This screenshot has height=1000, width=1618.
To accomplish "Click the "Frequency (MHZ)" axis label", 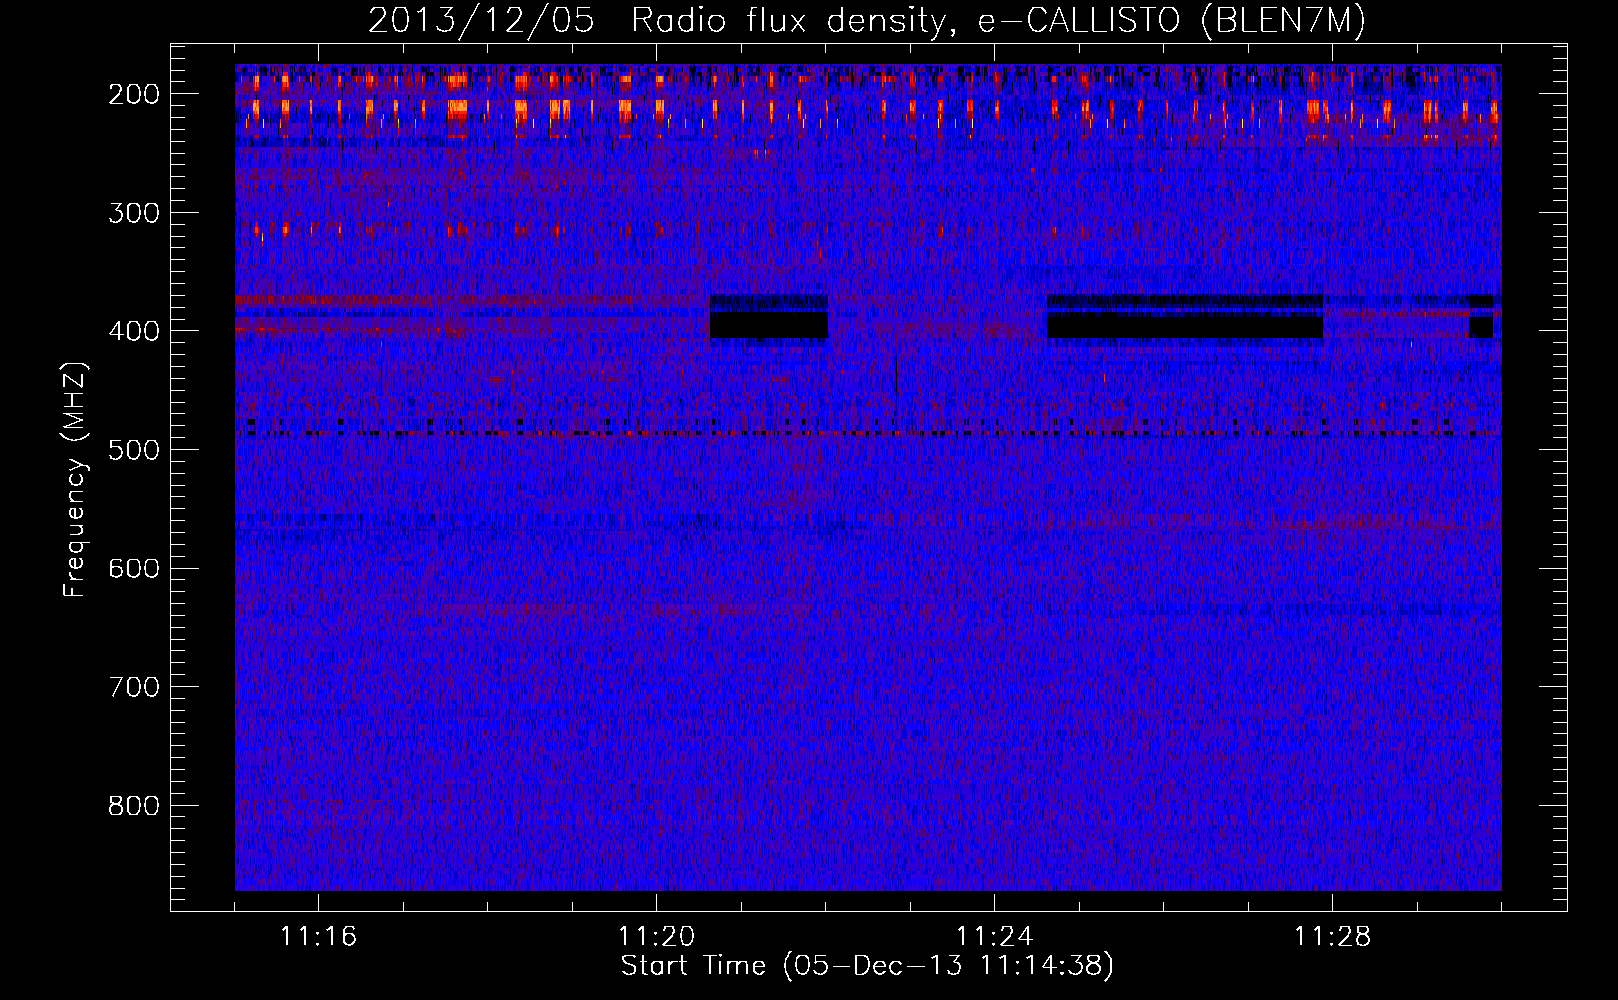I will click(x=75, y=480).
